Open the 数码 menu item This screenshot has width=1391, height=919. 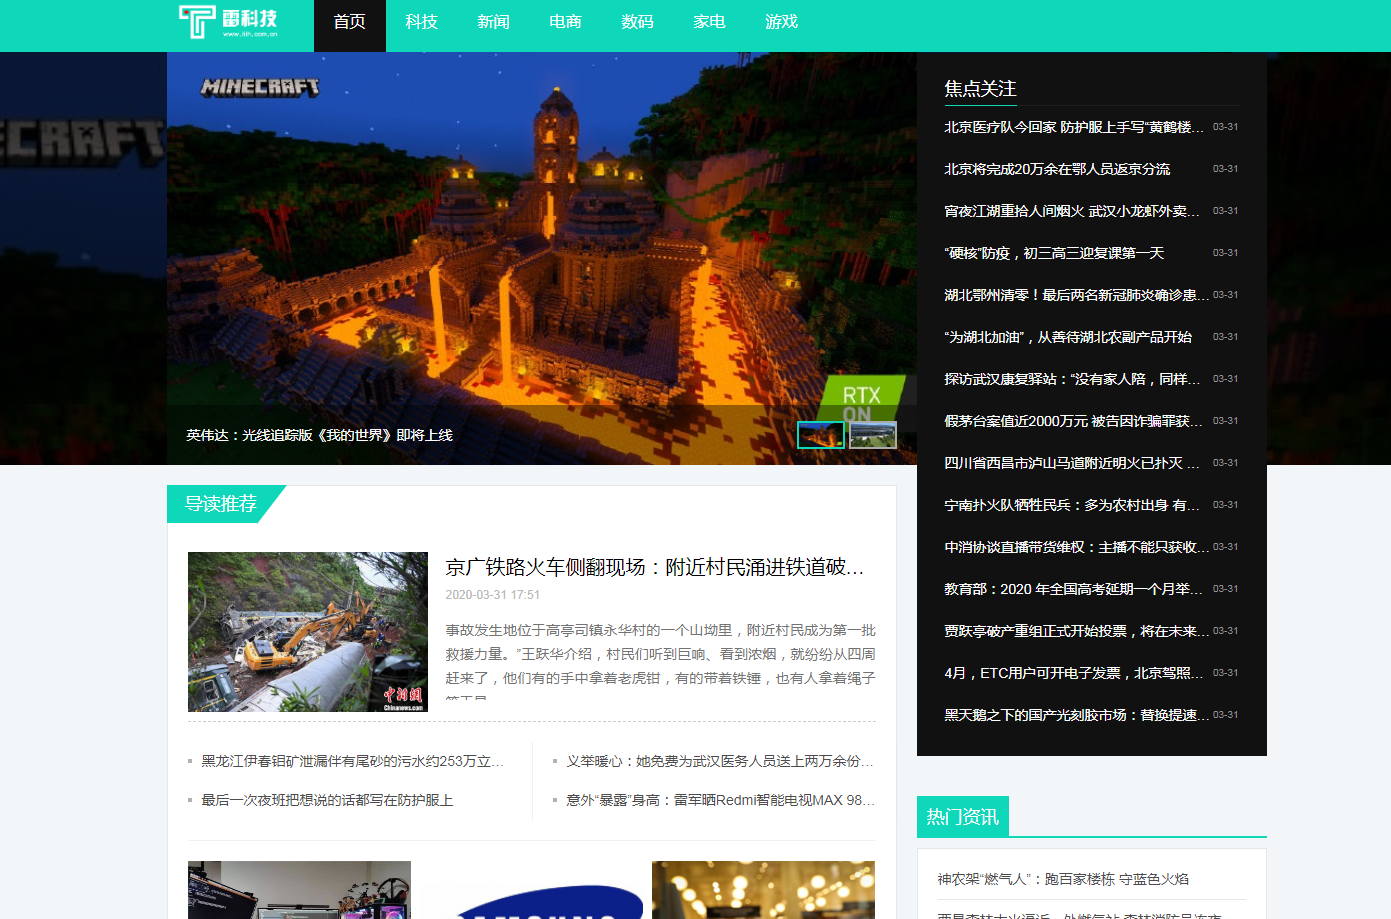[x=638, y=22]
